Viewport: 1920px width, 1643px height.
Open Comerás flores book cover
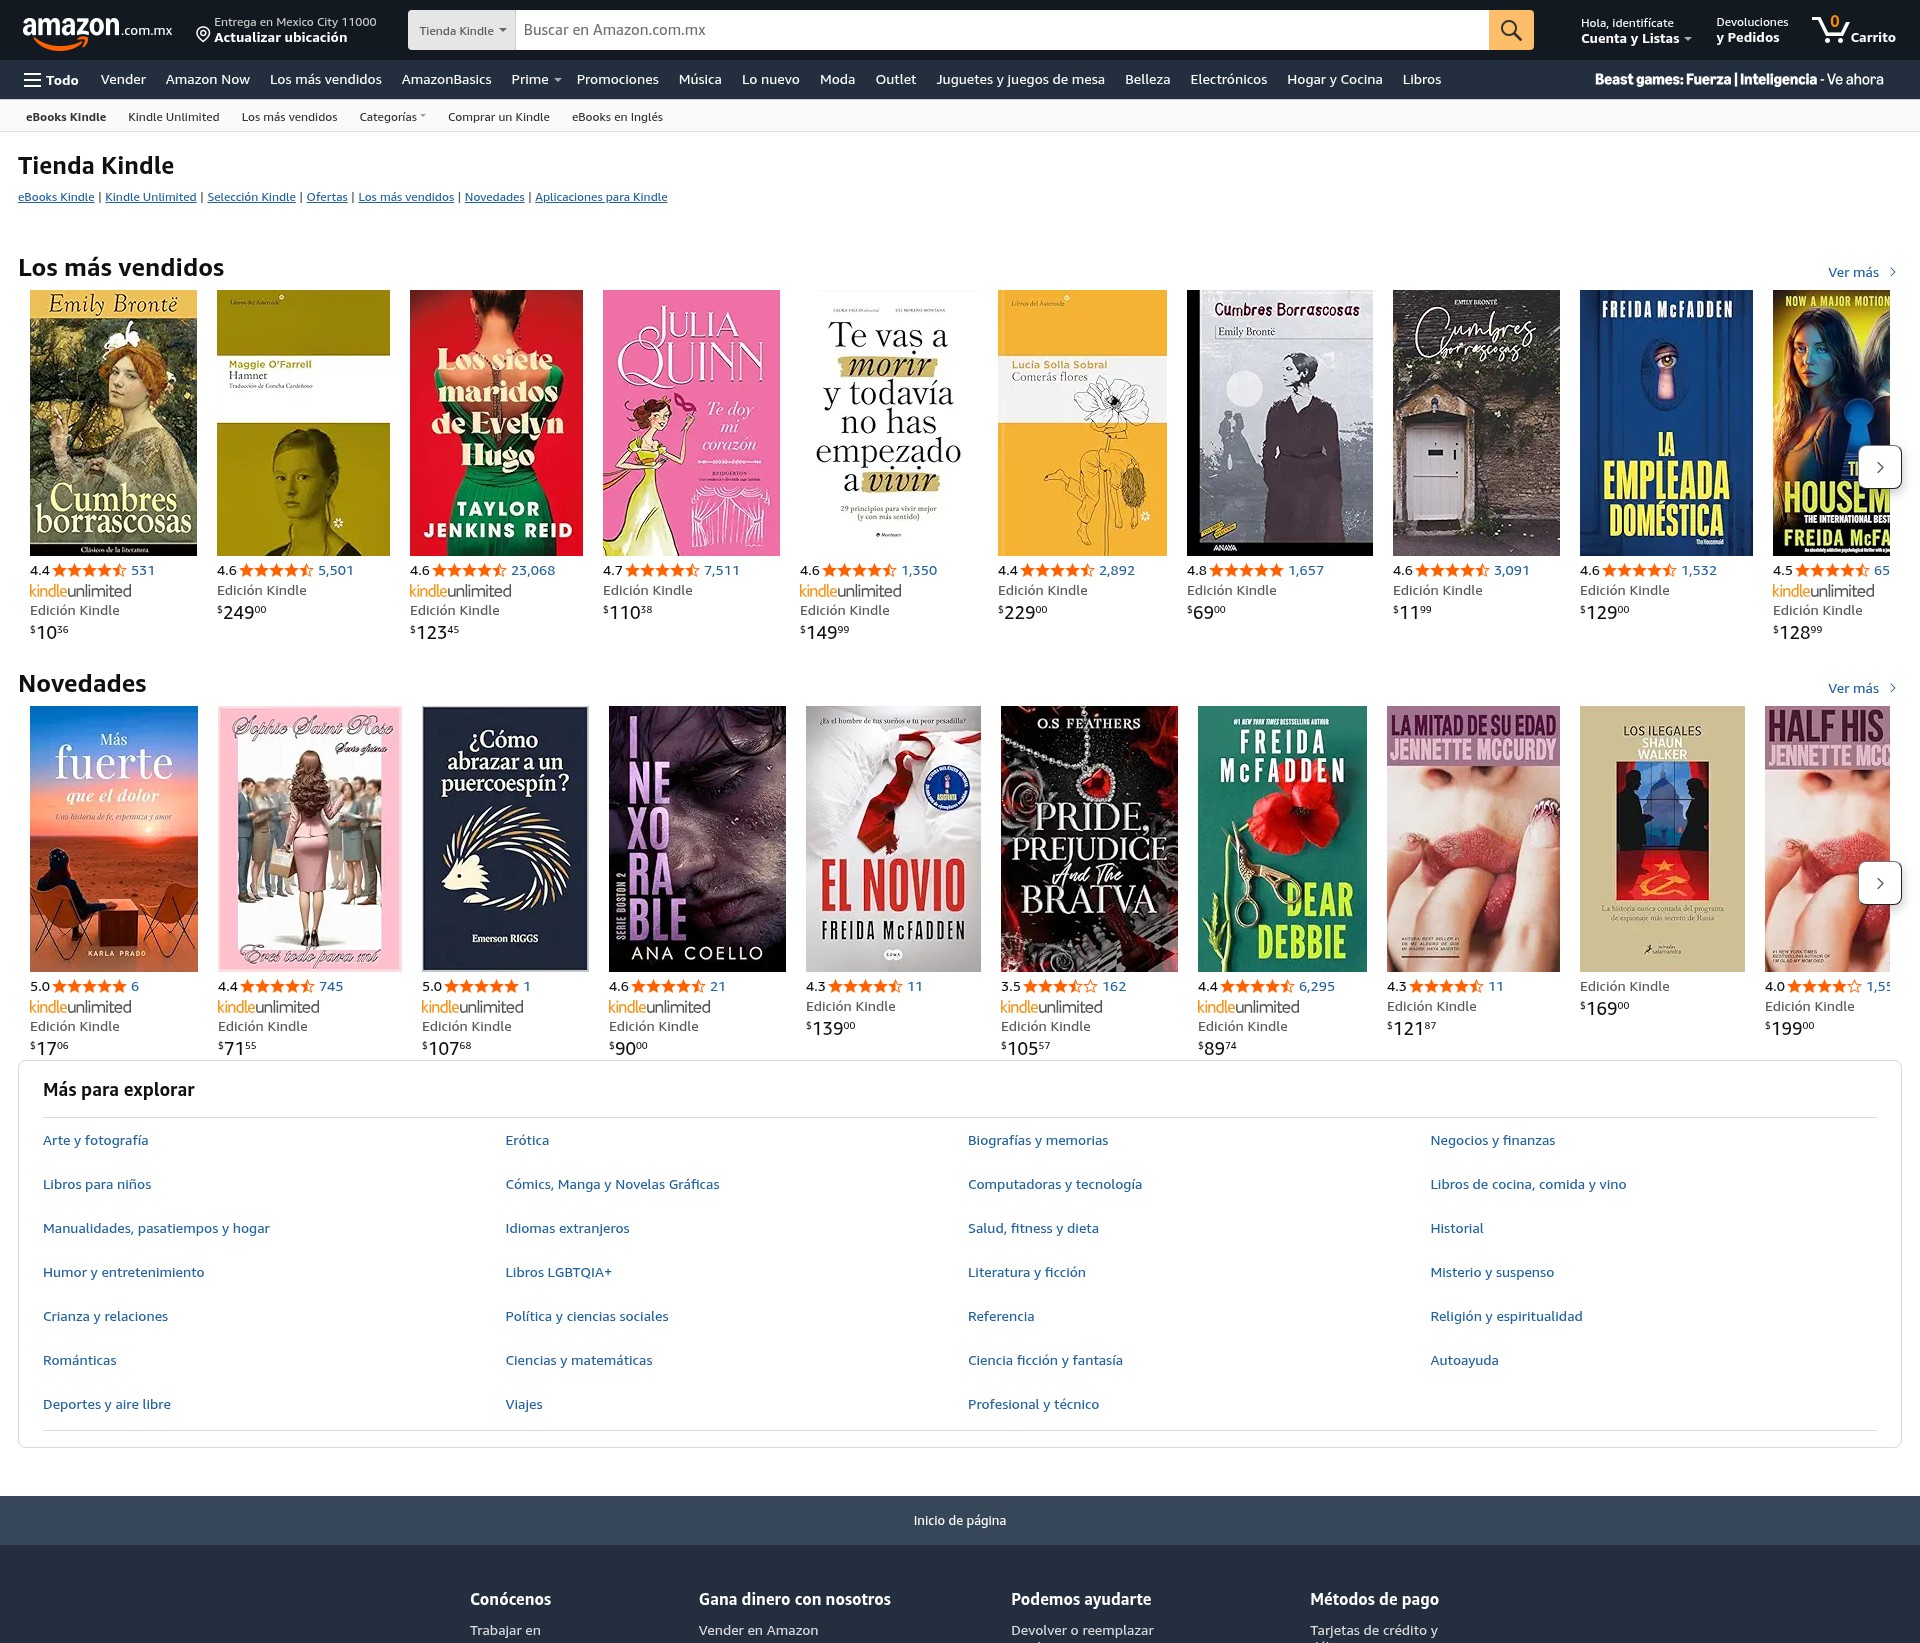[1082, 423]
